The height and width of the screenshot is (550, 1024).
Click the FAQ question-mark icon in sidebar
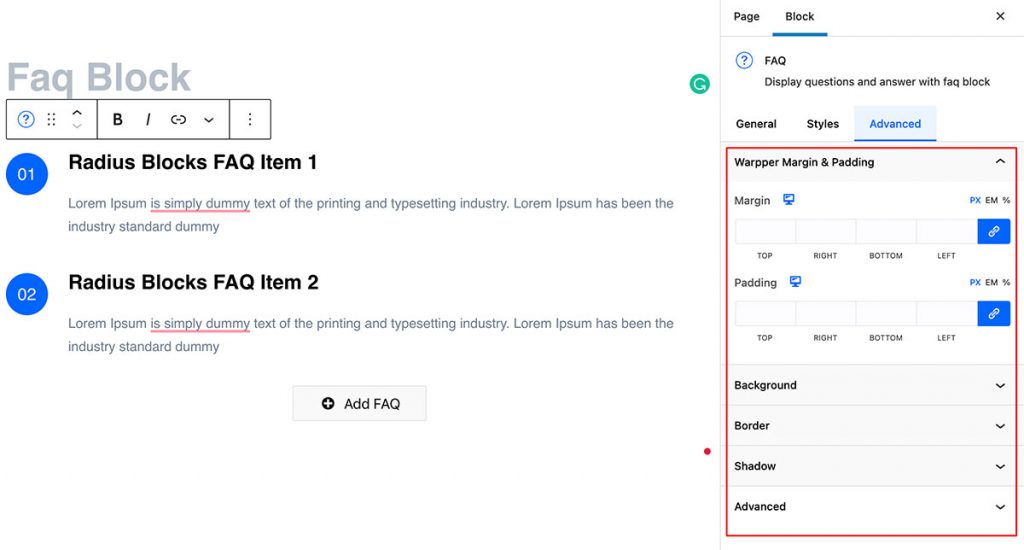(744, 61)
